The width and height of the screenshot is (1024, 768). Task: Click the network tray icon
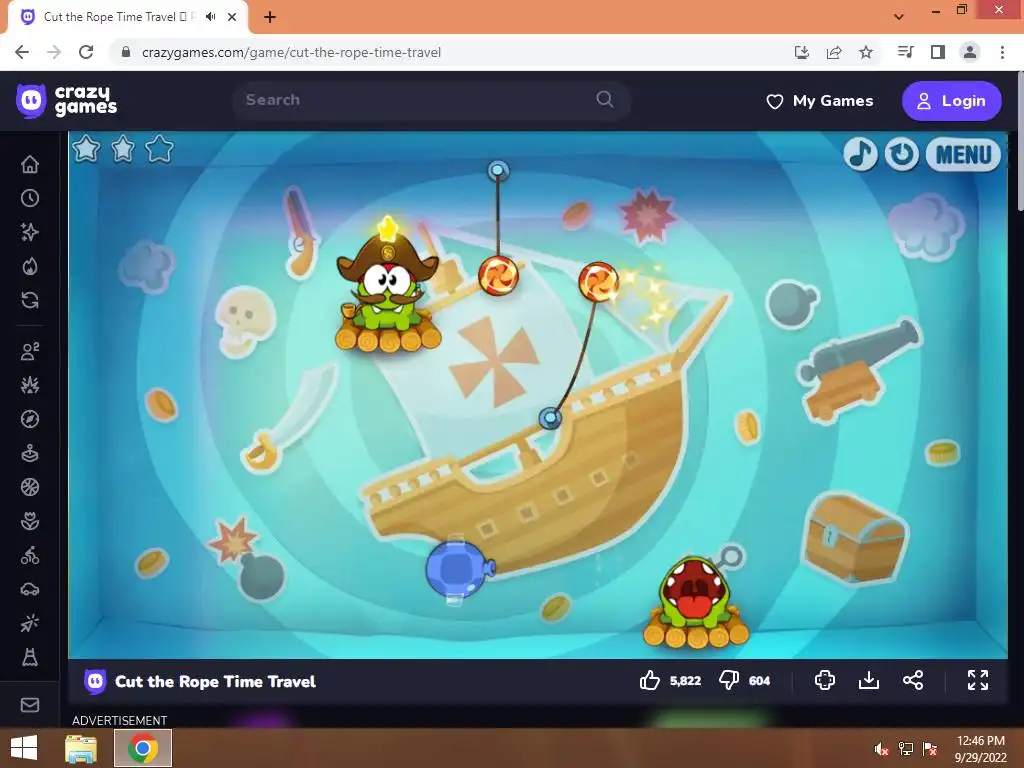click(906, 749)
